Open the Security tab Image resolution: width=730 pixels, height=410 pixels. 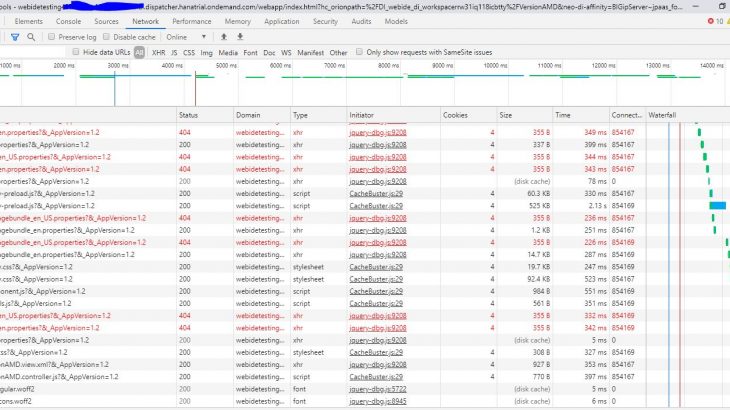tap(325, 21)
